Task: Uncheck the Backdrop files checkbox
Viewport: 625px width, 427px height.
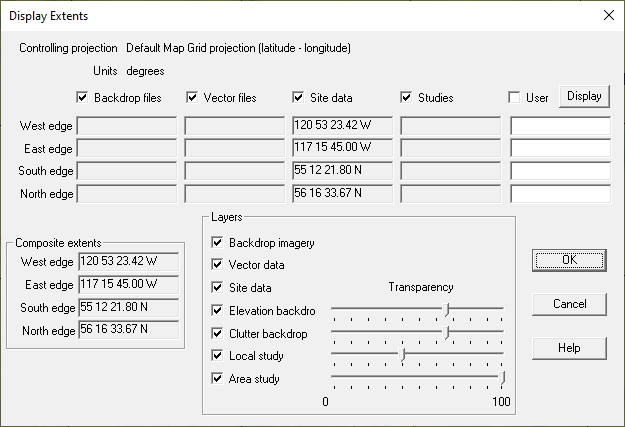Action: click(x=82, y=98)
